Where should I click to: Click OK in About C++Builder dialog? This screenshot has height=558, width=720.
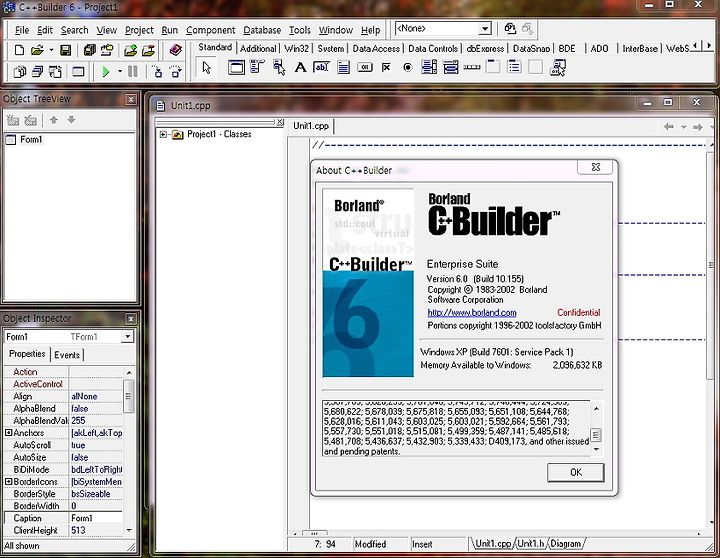575,472
